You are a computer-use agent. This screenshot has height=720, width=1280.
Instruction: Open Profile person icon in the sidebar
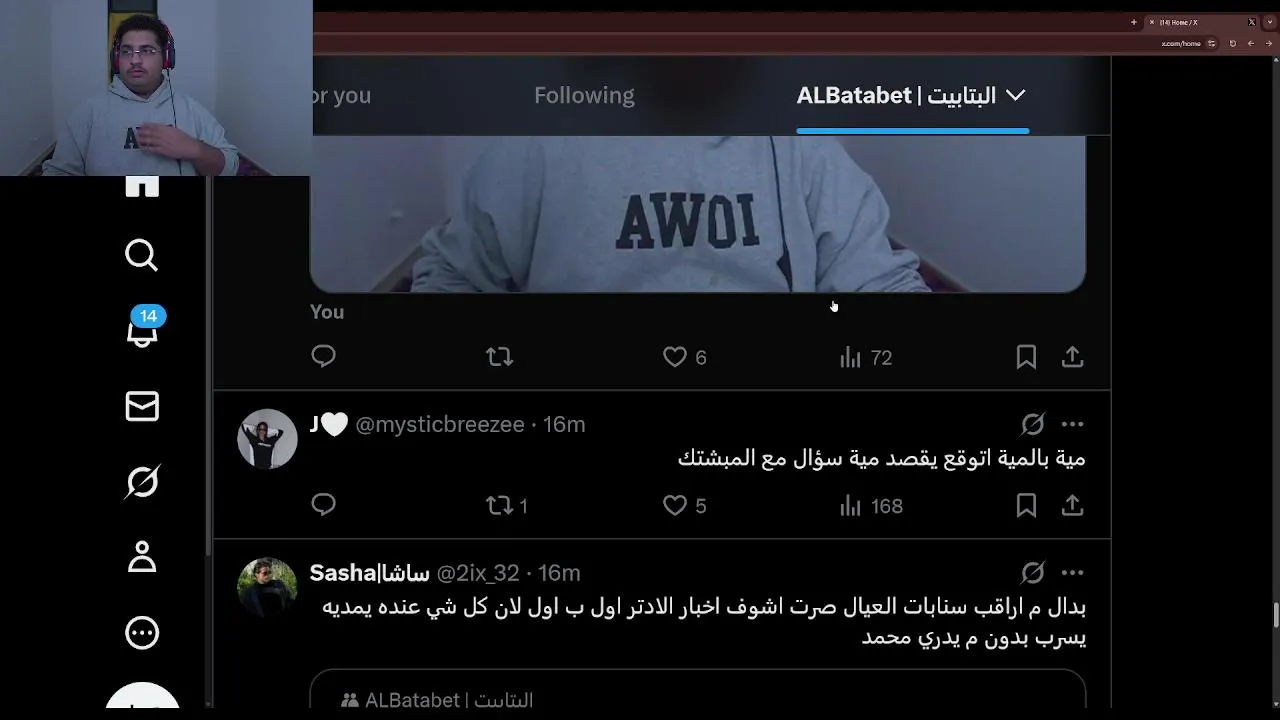[x=142, y=557]
